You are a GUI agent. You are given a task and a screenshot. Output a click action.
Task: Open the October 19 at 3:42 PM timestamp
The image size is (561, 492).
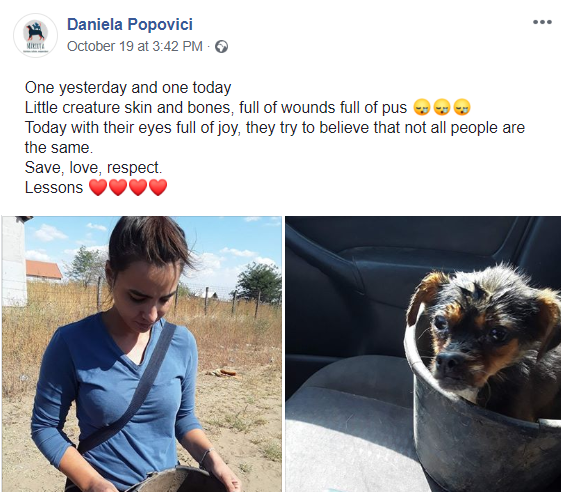(135, 47)
